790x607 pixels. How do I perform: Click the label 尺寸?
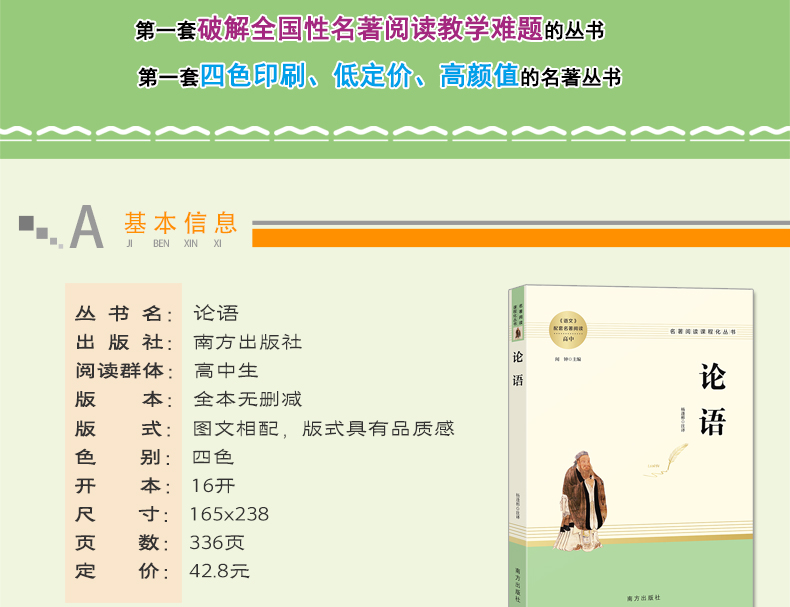point(123,514)
